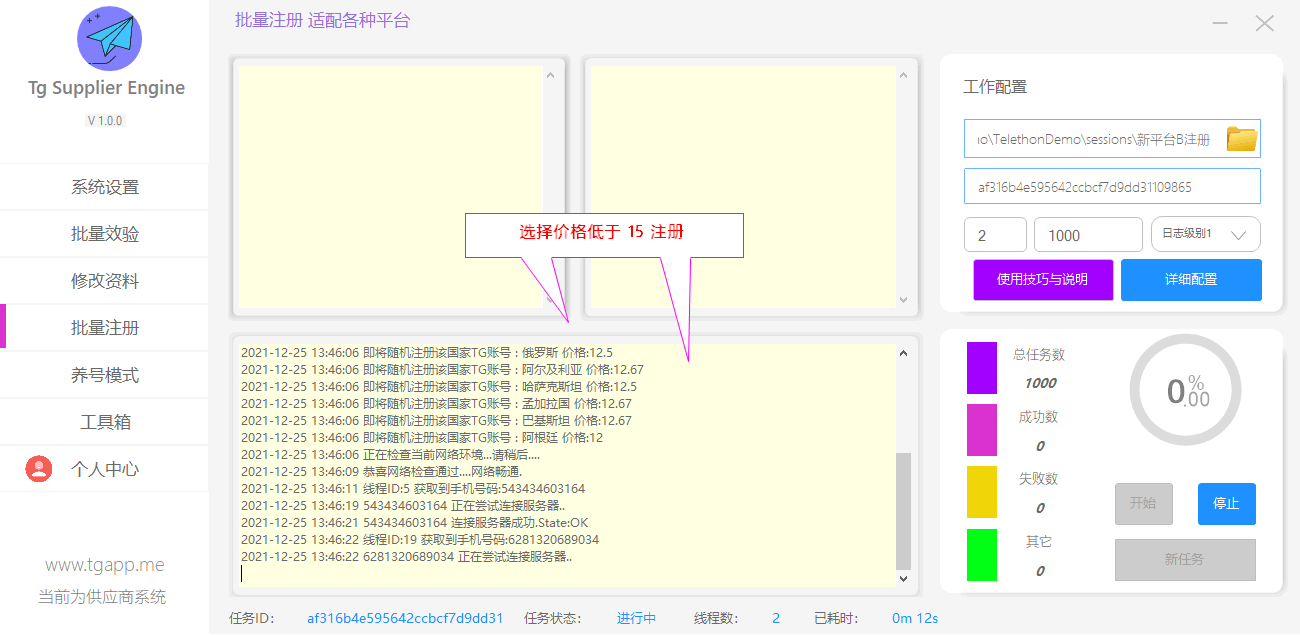Stop the task with 停止 button
The height and width of the screenshot is (635, 1300).
[1226, 504]
